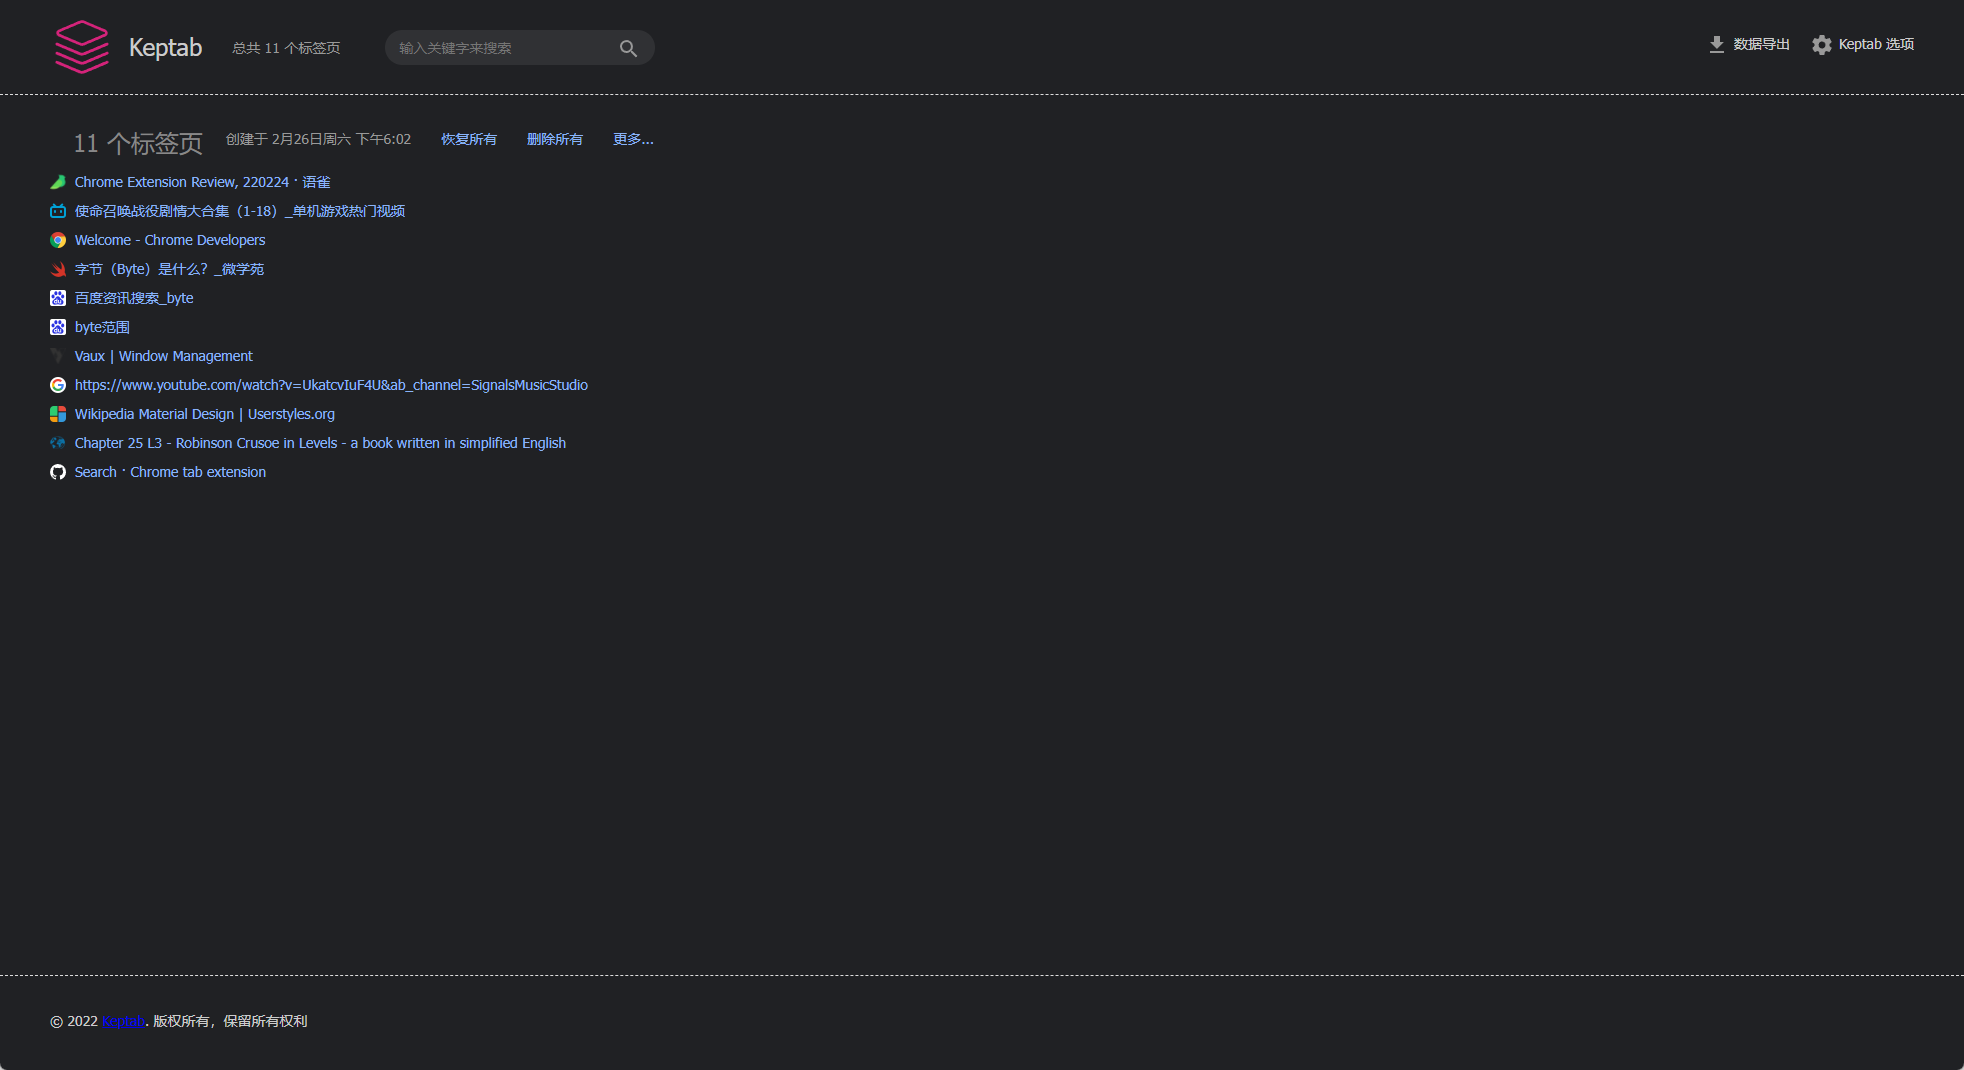This screenshot has width=1964, height=1070.
Task: Open the YouTube watch URL link
Action: coord(331,385)
